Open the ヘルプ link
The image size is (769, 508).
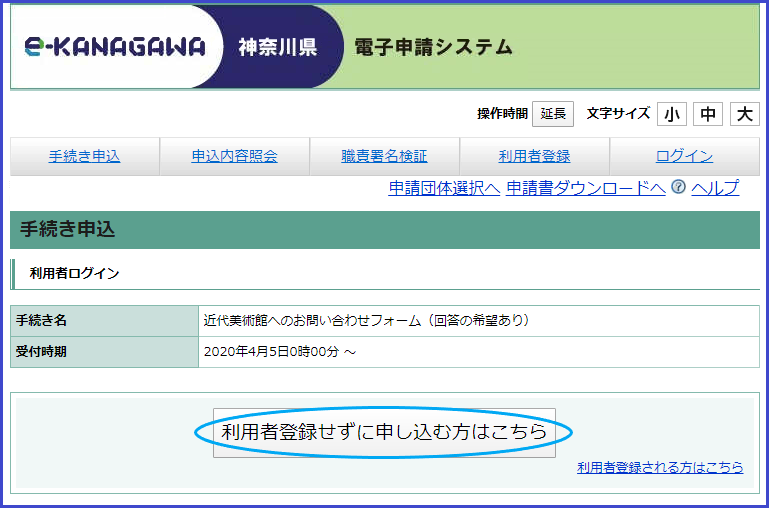pos(715,188)
